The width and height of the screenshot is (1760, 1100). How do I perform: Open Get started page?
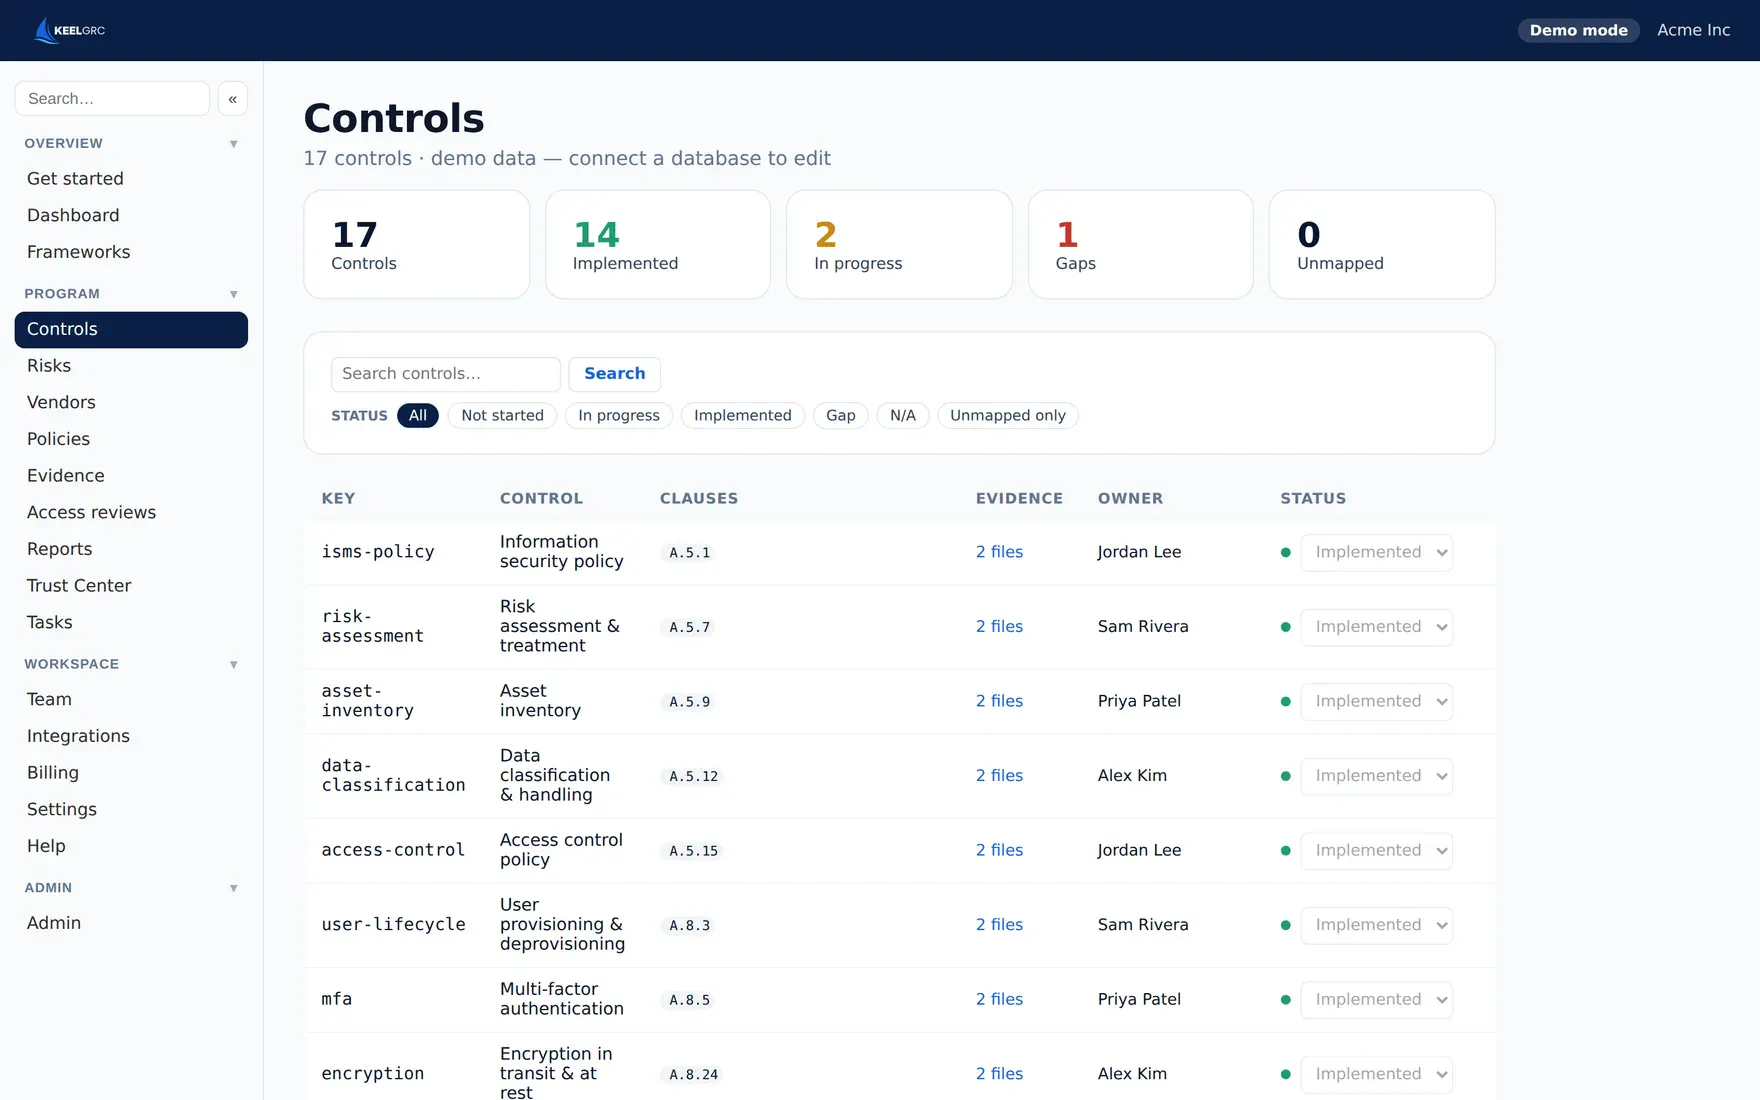(131, 179)
